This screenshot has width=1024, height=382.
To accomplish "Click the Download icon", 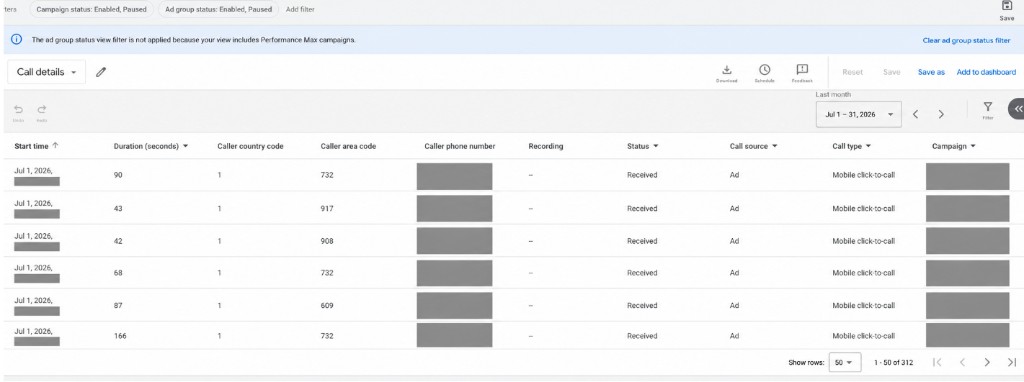I will pos(726,70).
